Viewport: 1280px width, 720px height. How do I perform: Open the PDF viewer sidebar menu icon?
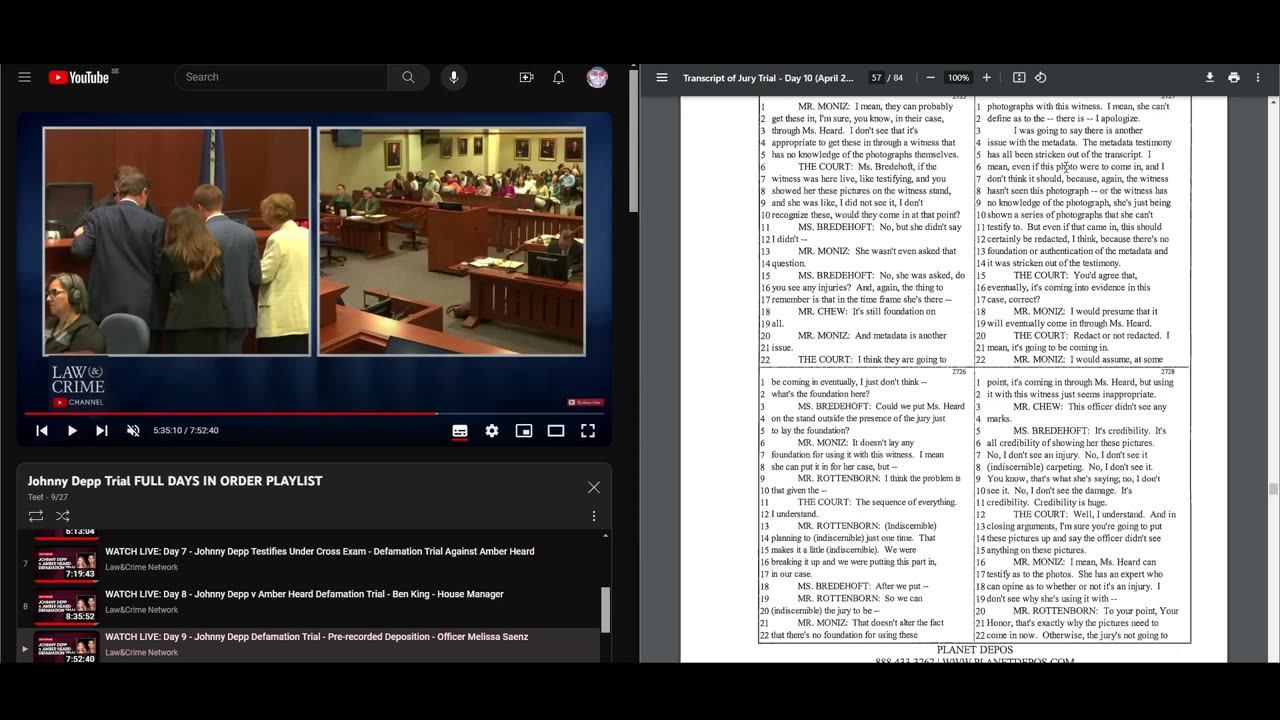(662, 77)
